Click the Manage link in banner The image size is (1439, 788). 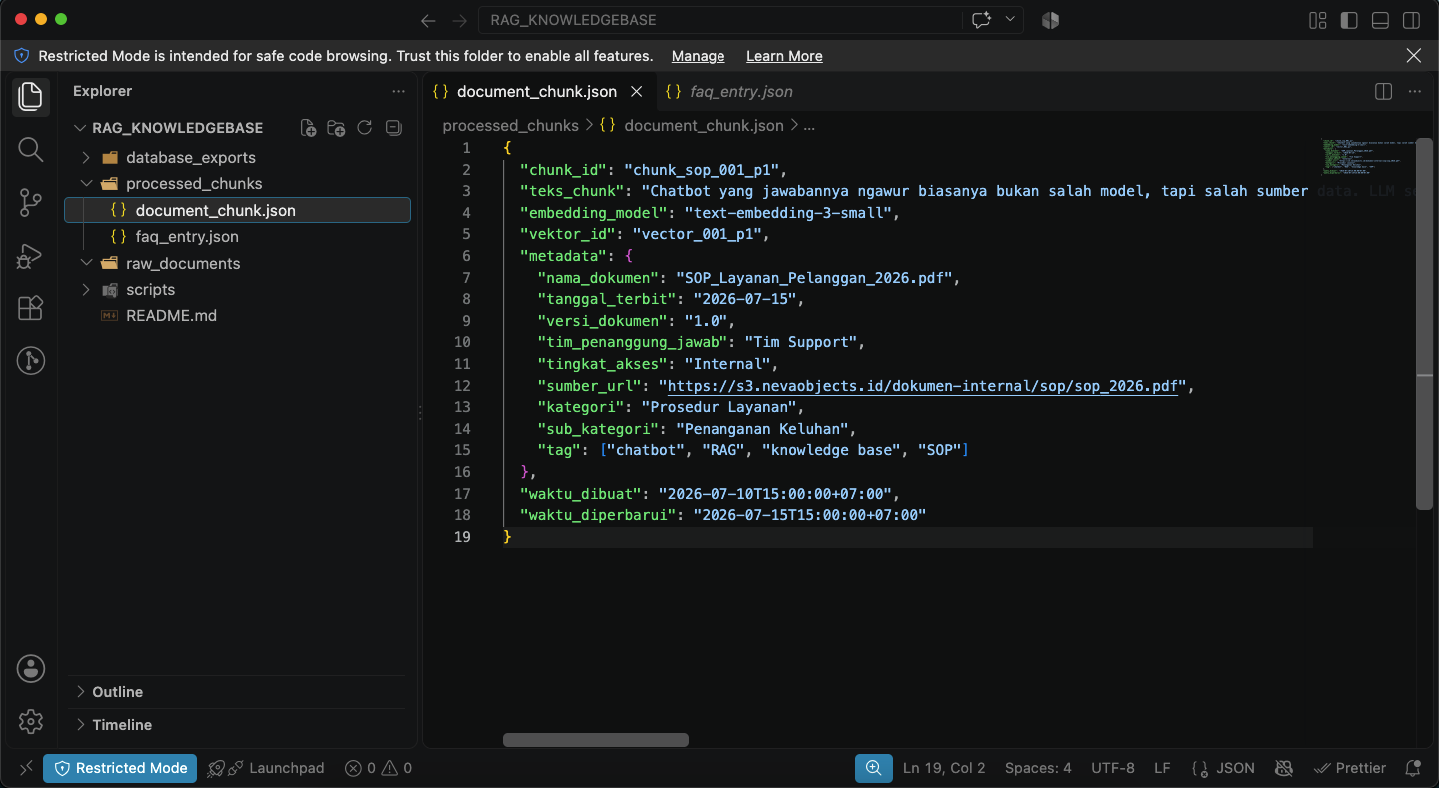(x=698, y=56)
